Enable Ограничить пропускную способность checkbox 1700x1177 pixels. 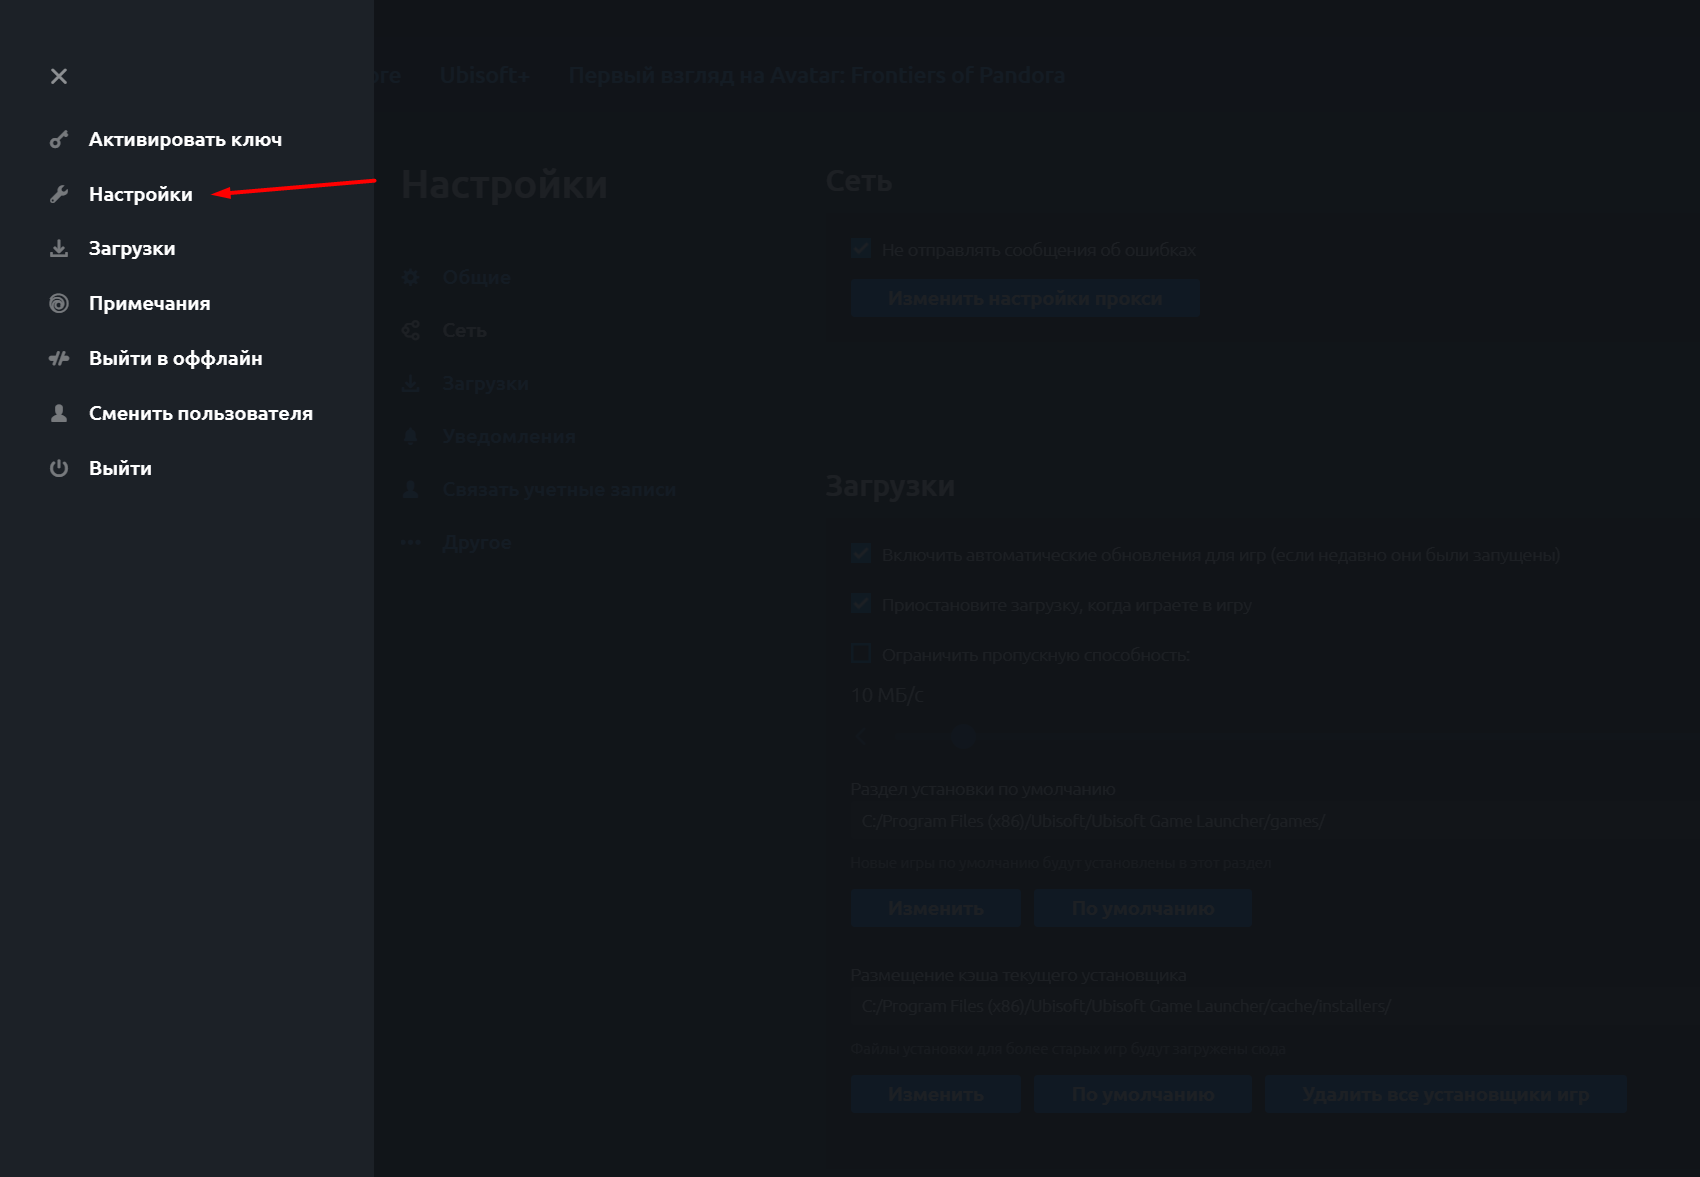pos(861,654)
